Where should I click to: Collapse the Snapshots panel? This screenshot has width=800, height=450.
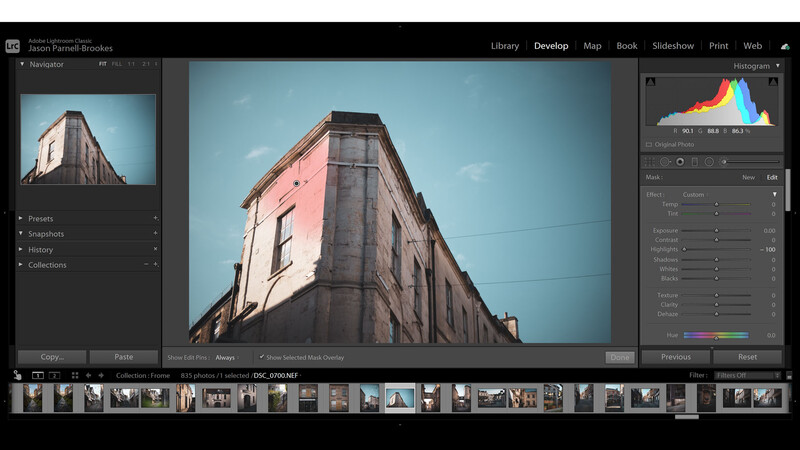click(x=21, y=234)
